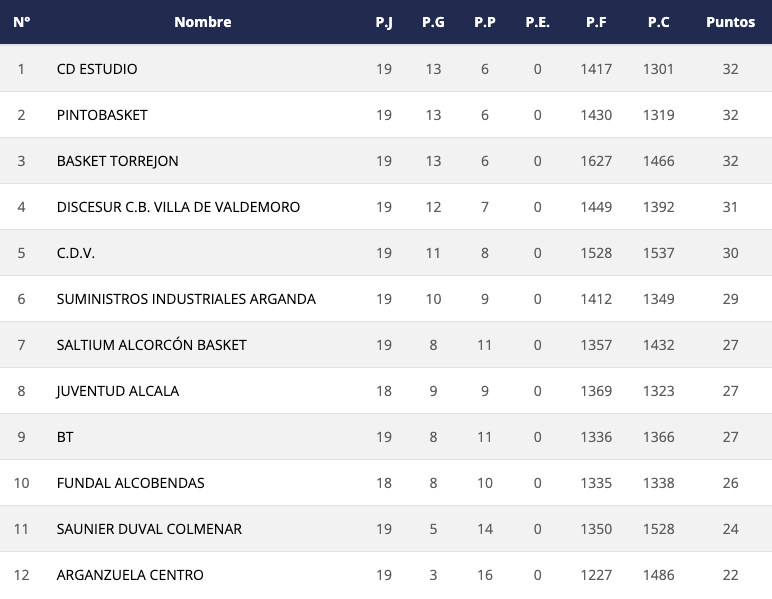772x599 pixels.
Task: Select SAUNIER DUVAL COLMENAR team
Action: coord(149,529)
